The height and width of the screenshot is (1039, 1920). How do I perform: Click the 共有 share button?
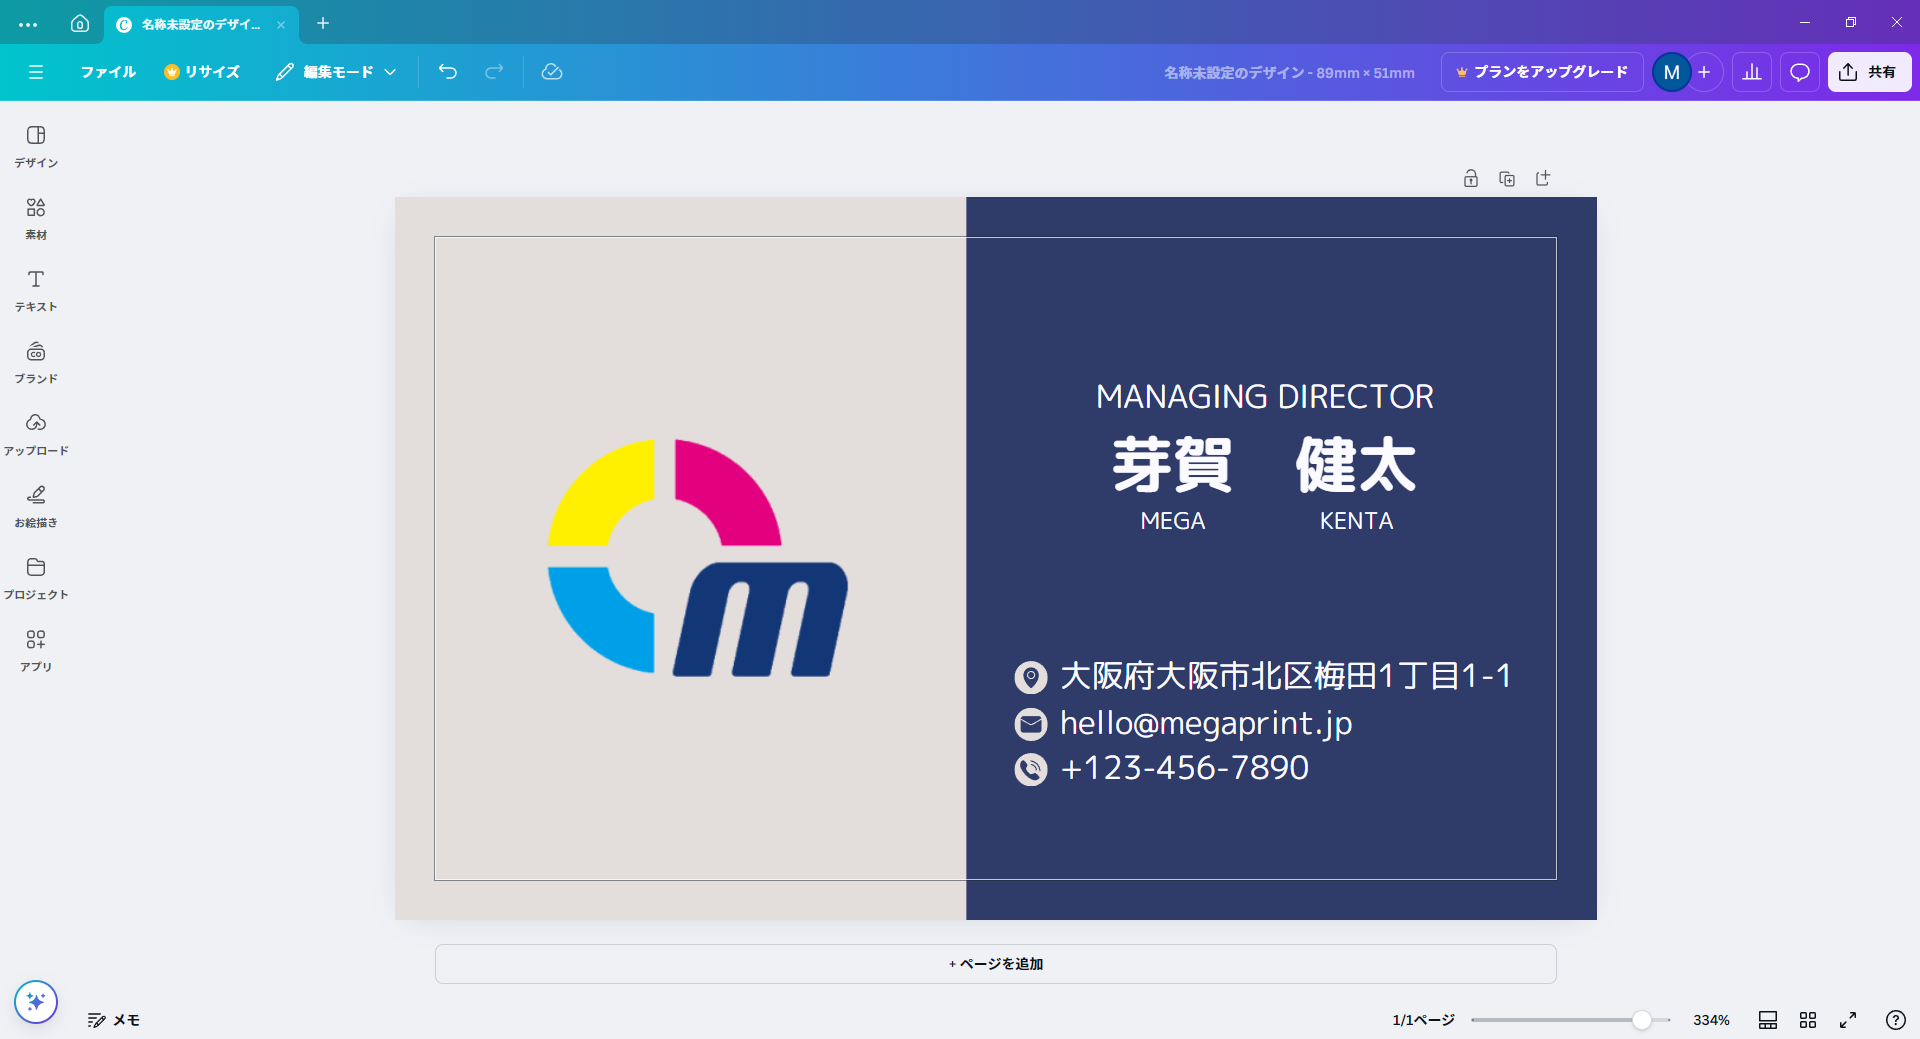point(1869,72)
